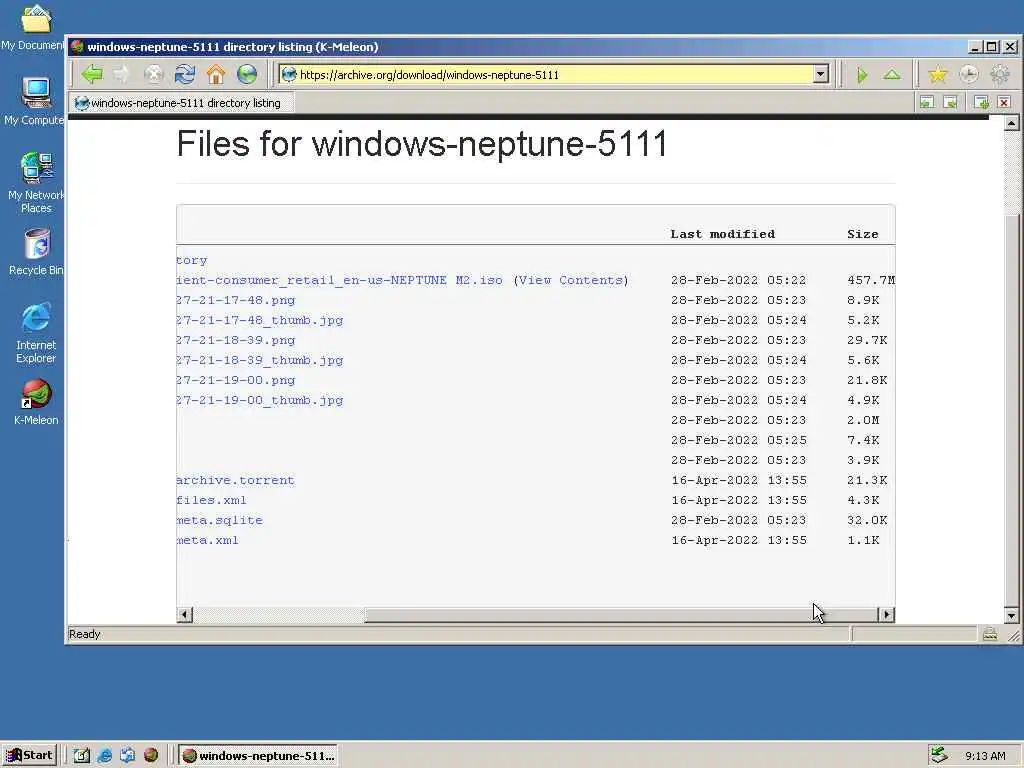Click the '16-Apr-2022 13:55' date in archive.torrent row
The height and width of the screenshot is (768, 1024).
739,480
